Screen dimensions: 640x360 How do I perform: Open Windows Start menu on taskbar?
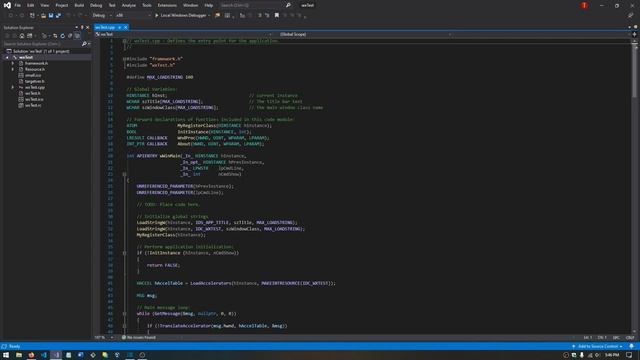[6, 355]
